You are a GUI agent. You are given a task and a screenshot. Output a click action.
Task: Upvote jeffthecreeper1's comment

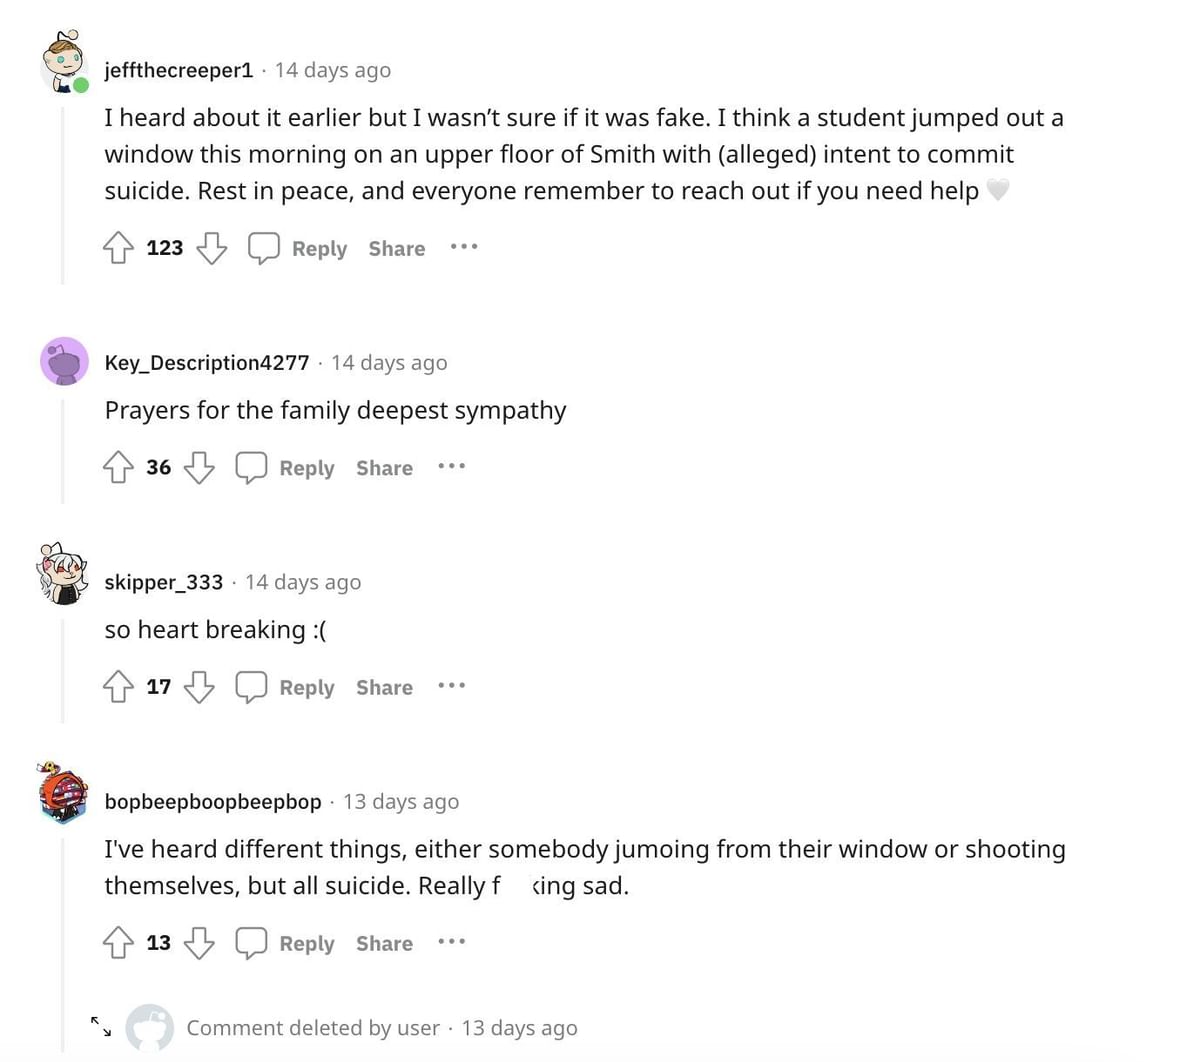pos(118,248)
